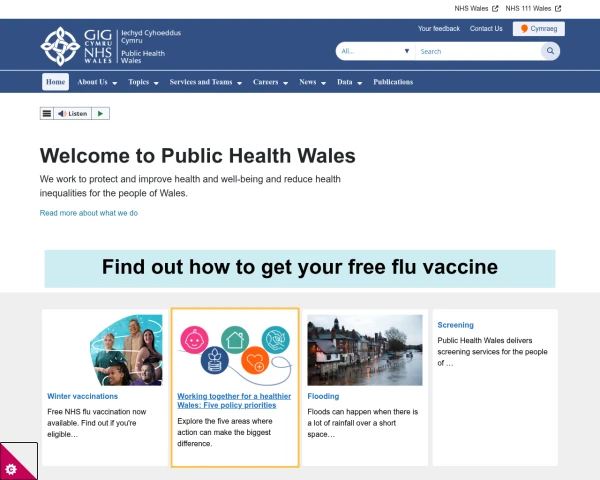
Task: Go to the Publications page
Action: (x=393, y=82)
